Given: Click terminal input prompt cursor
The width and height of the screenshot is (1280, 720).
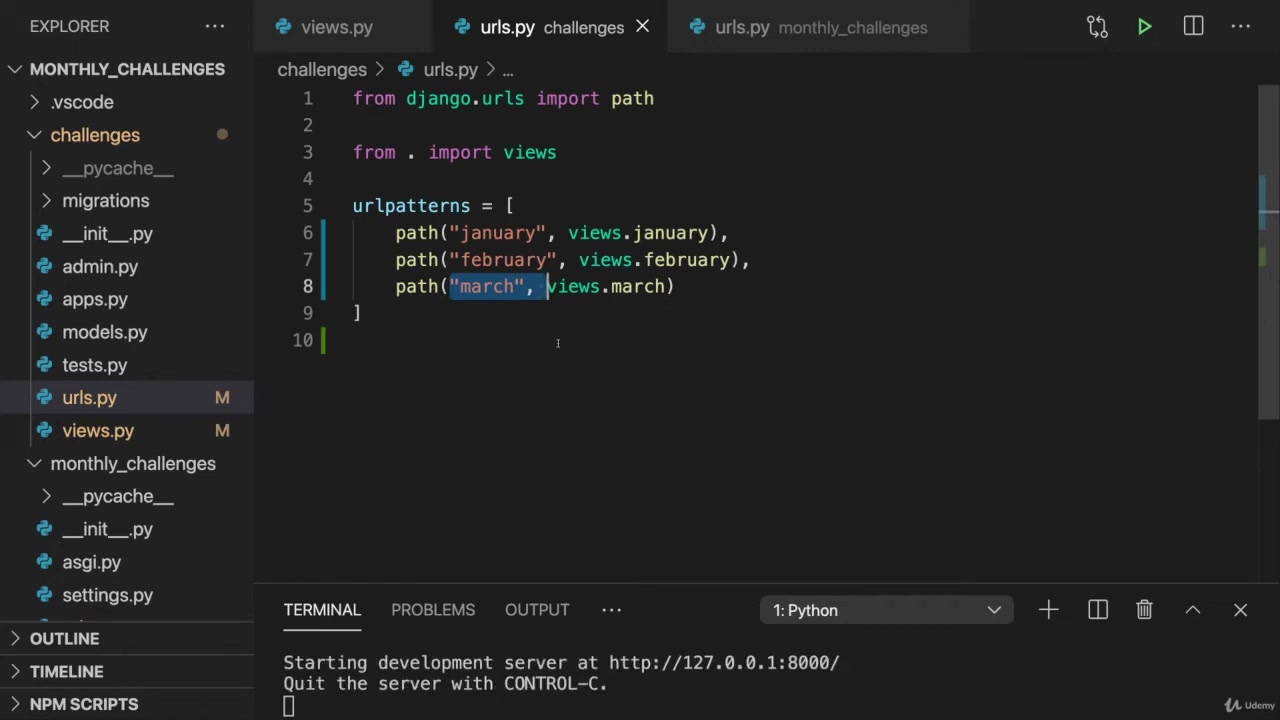Looking at the screenshot, I should tap(288, 706).
